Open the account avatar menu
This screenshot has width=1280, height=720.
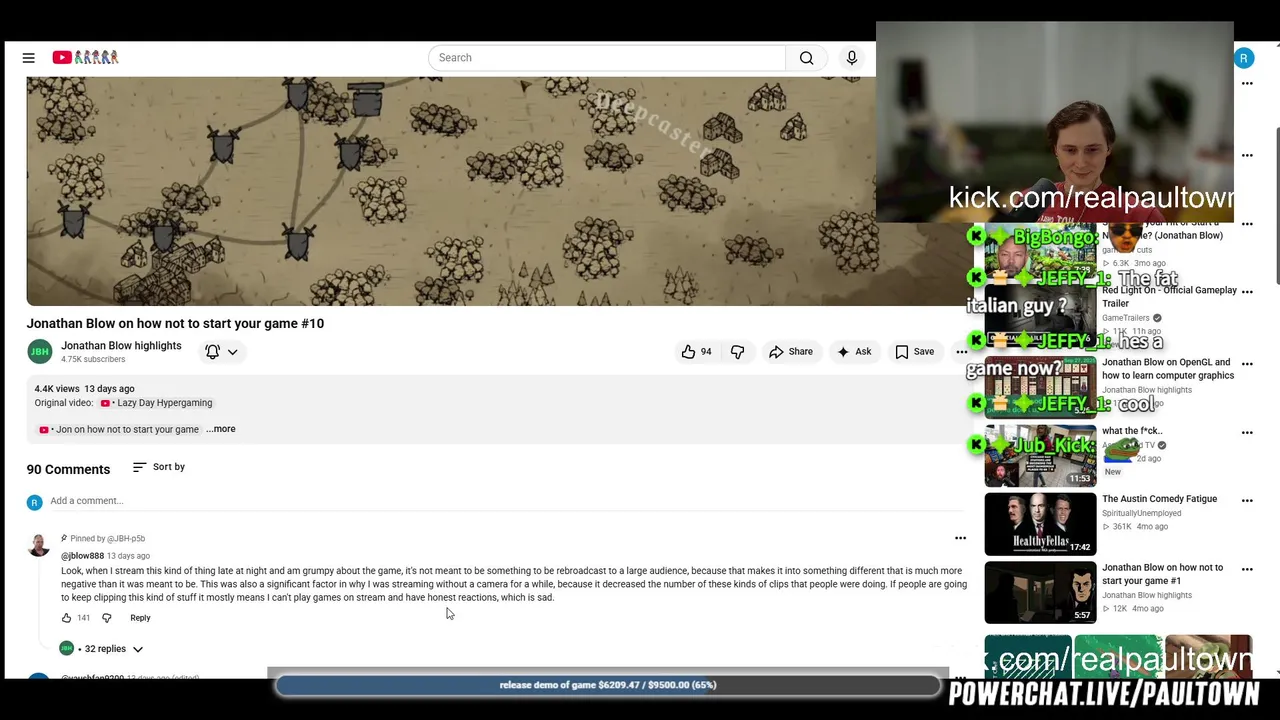point(1244,58)
